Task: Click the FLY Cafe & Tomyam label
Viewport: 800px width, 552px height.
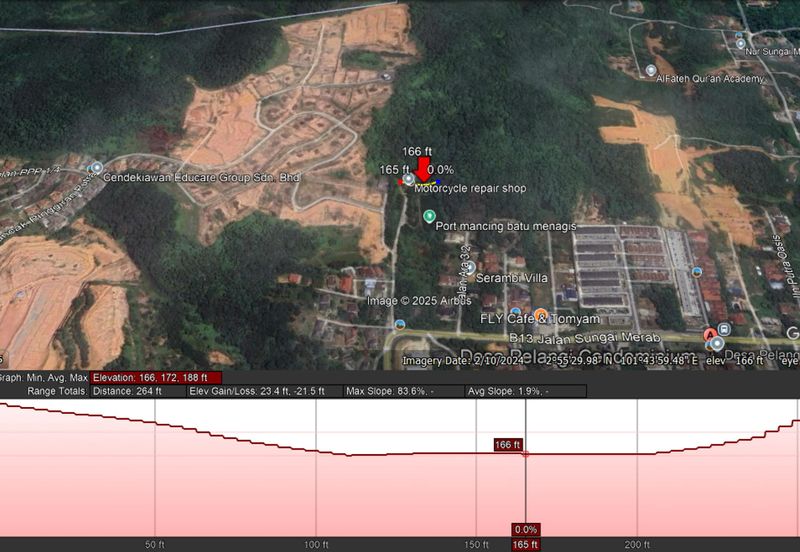Action: click(x=540, y=319)
